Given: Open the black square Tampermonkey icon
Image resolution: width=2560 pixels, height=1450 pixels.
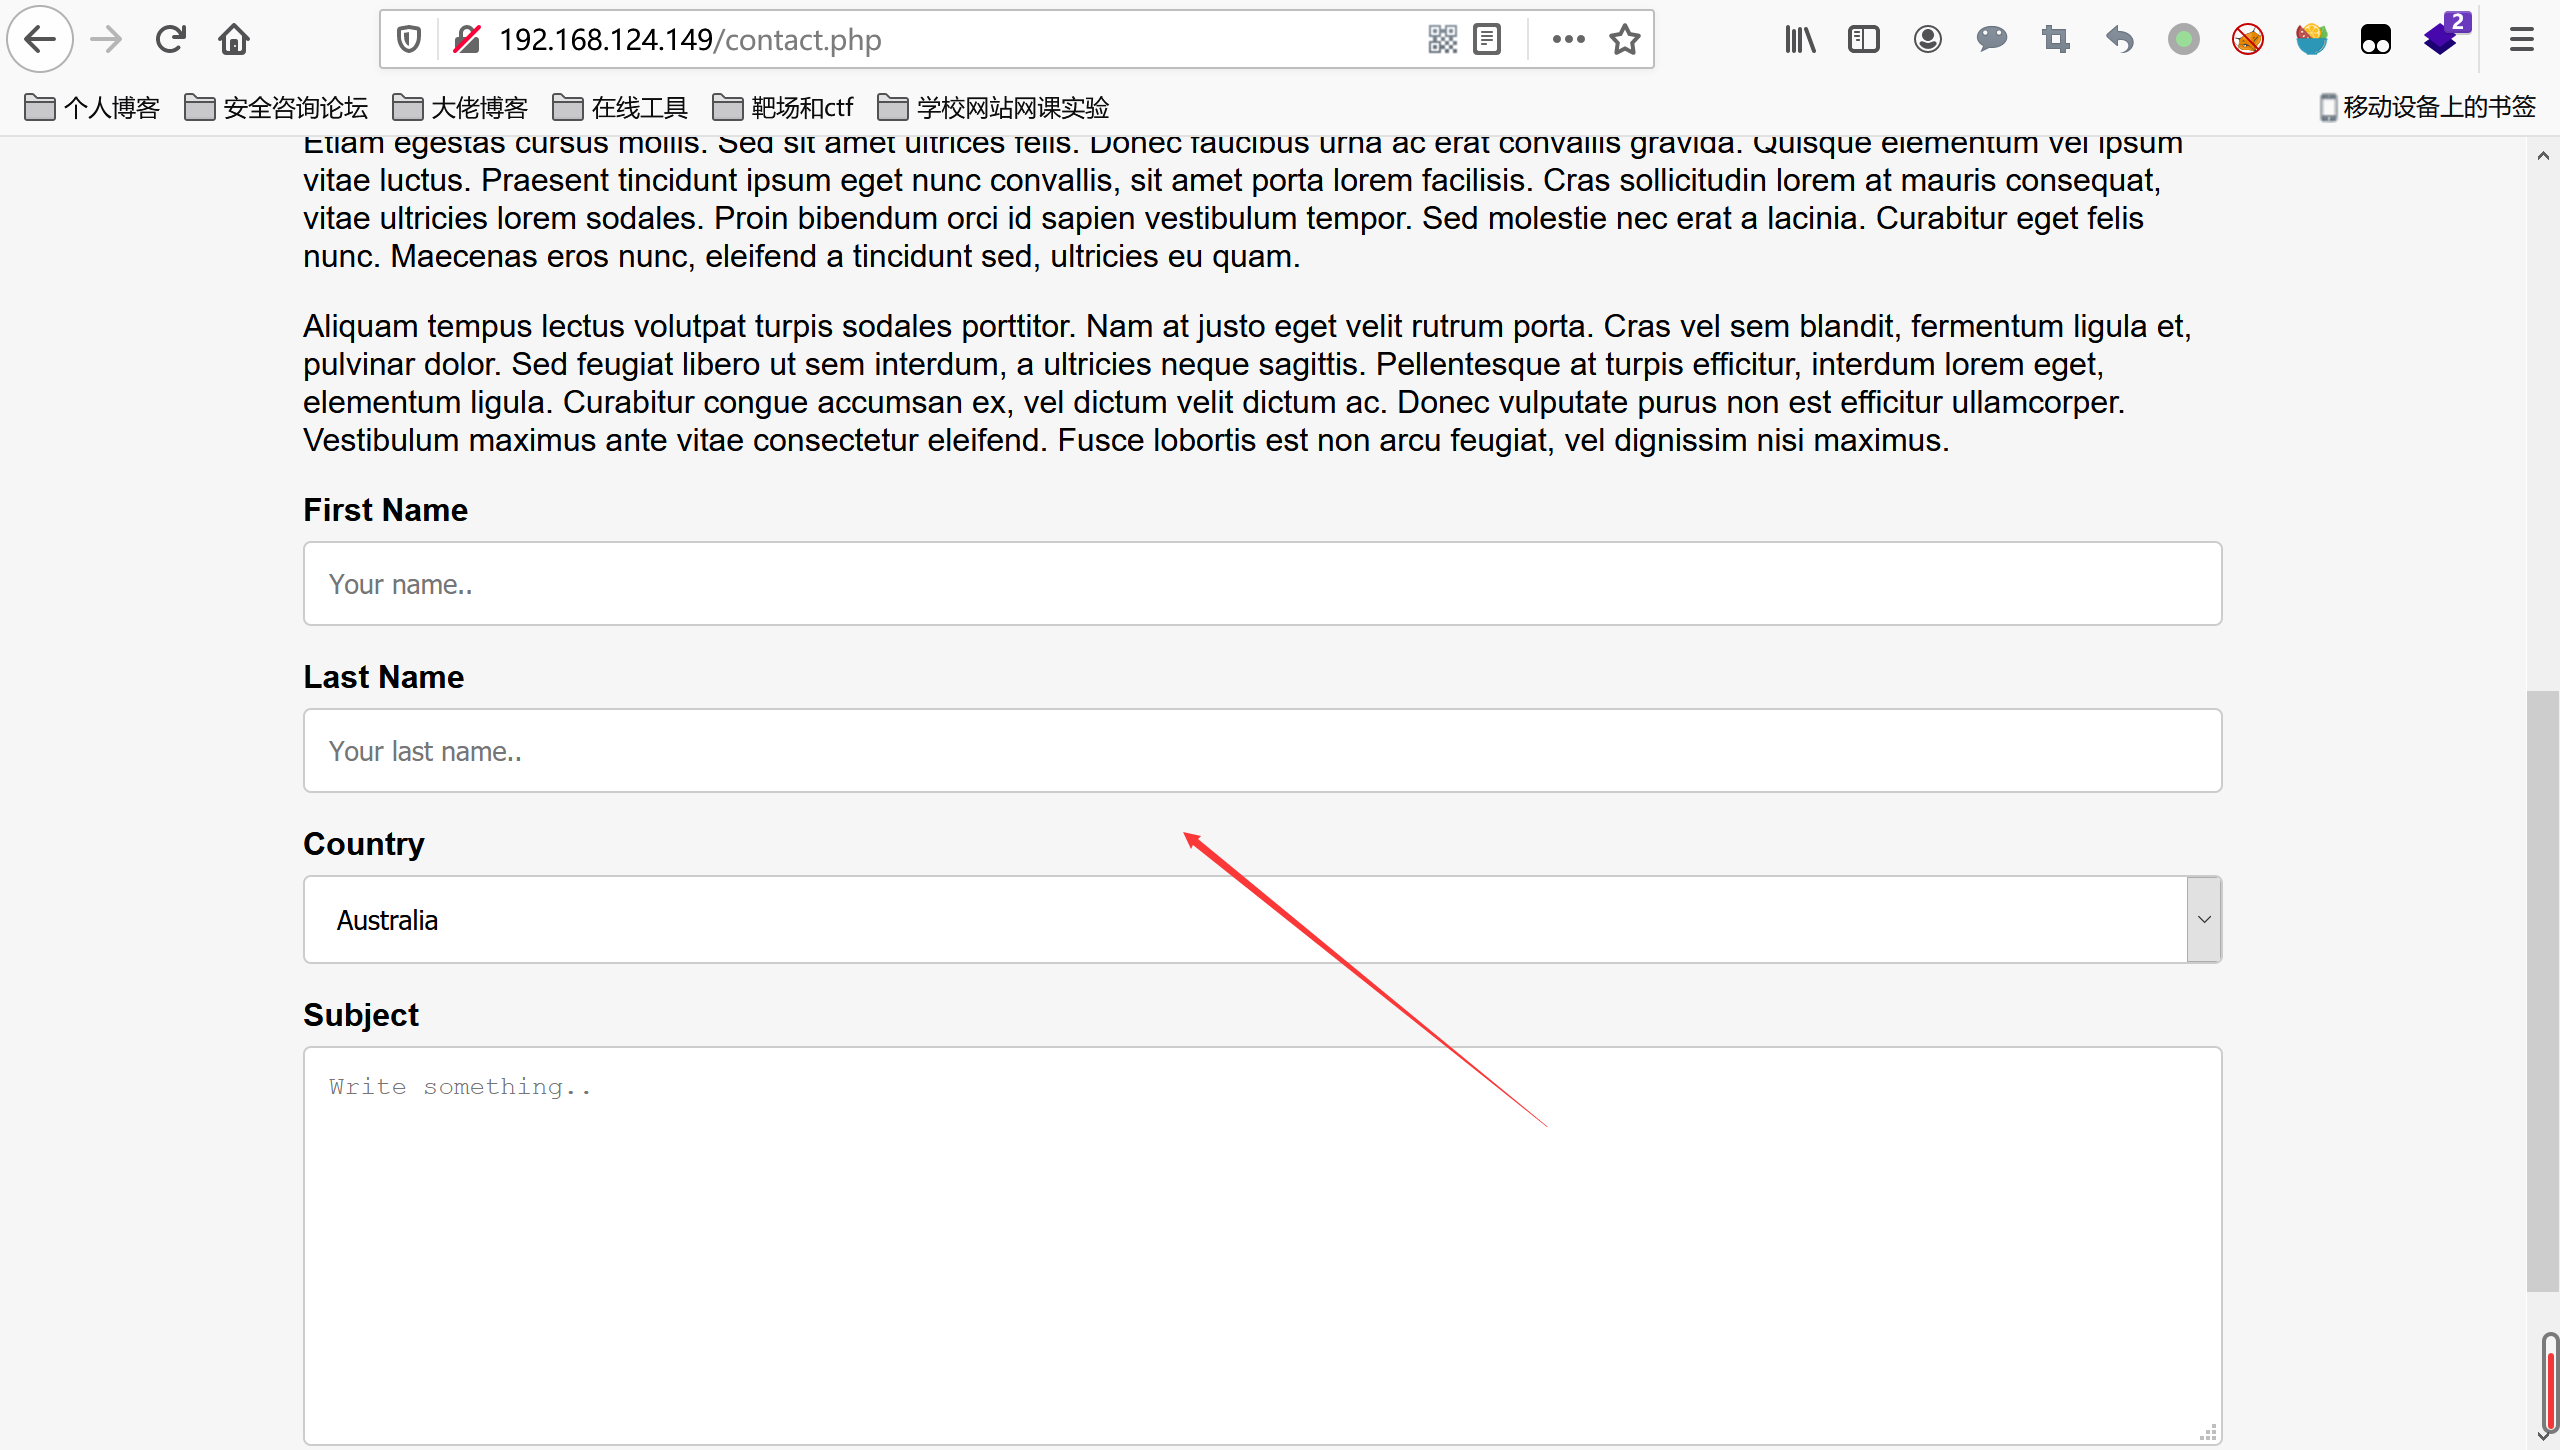Looking at the screenshot, I should pos(2376,40).
